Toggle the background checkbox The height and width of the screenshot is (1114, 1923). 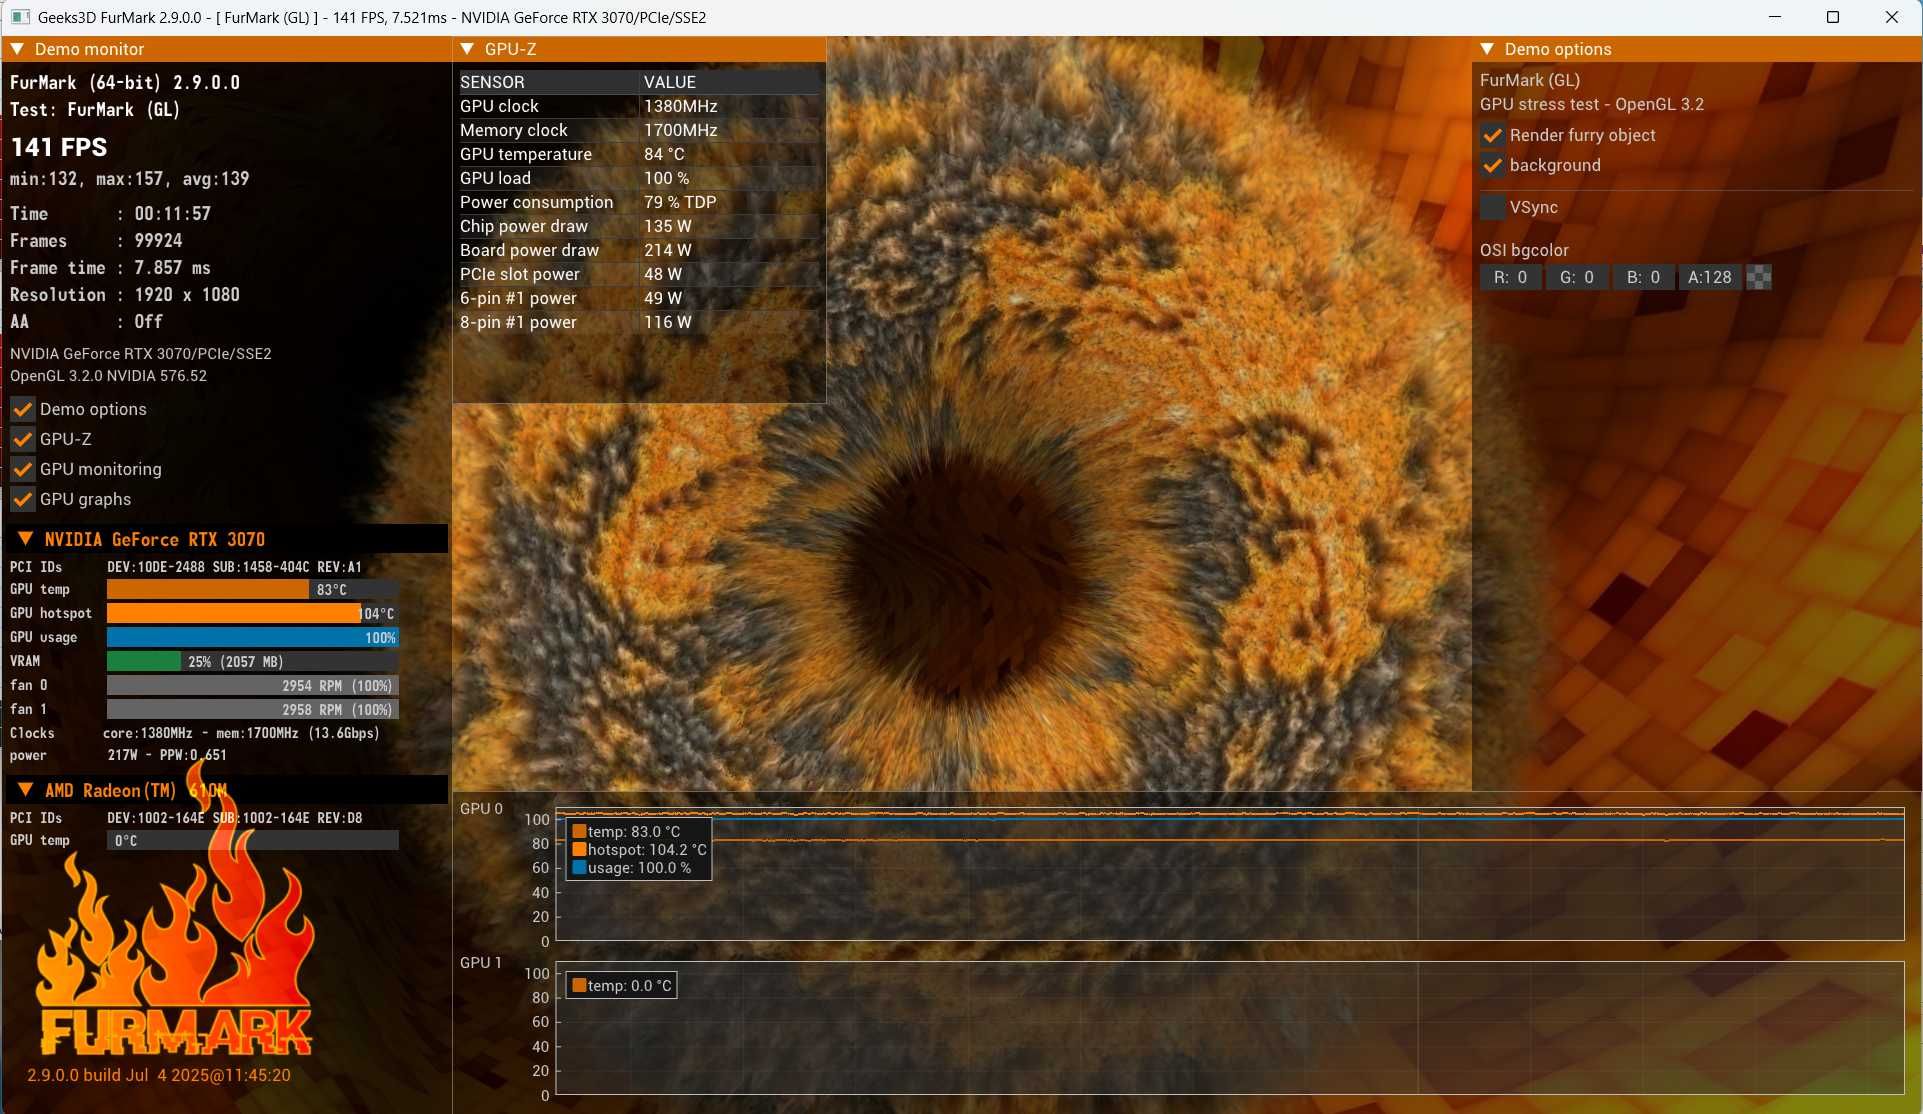click(x=1493, y=165)
